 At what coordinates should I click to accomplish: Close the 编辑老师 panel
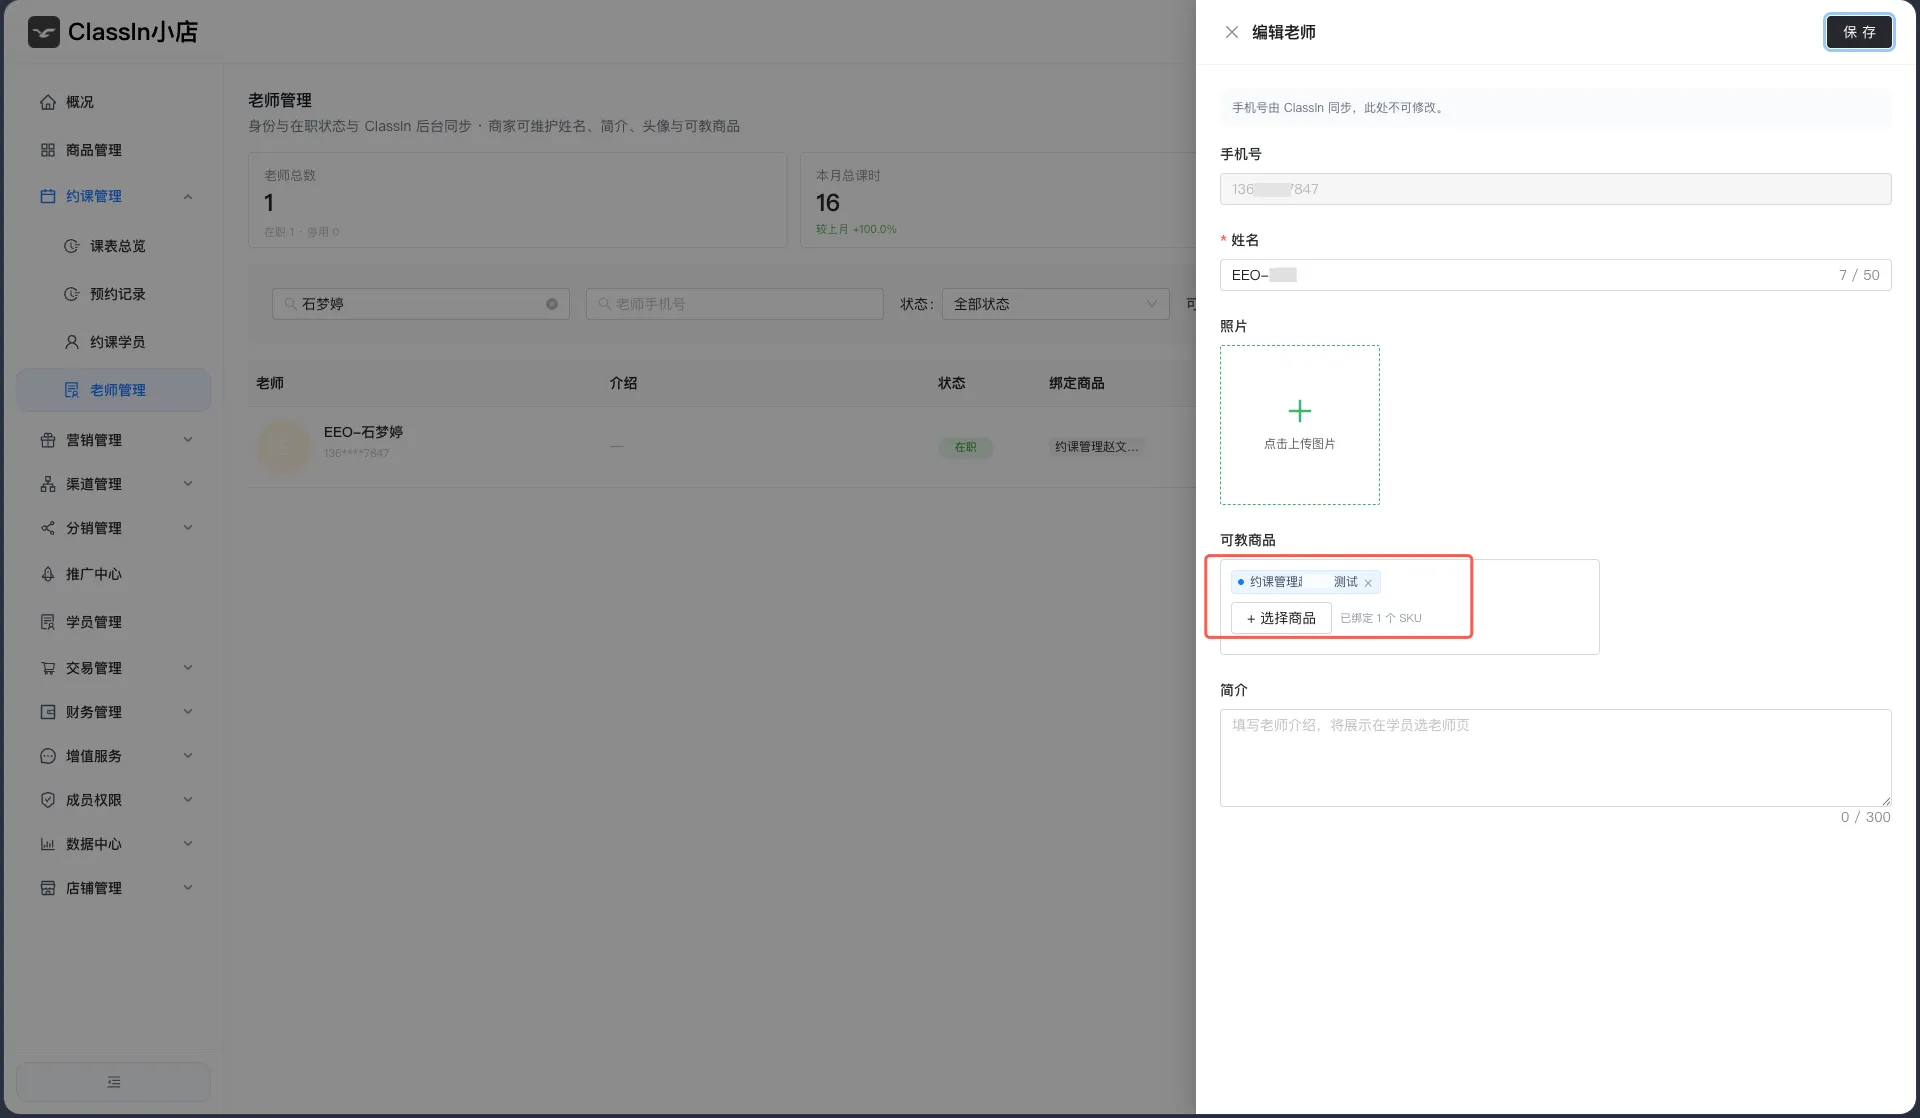click(1232, 32)
